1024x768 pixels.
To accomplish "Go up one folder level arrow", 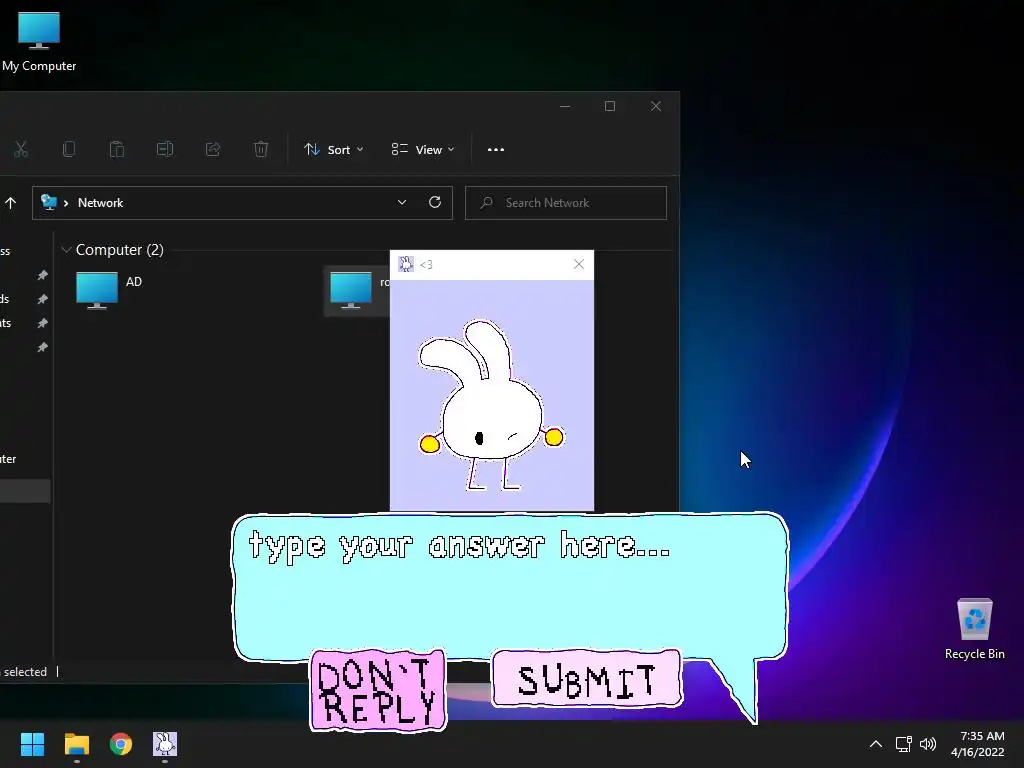I will click(10, 203).
